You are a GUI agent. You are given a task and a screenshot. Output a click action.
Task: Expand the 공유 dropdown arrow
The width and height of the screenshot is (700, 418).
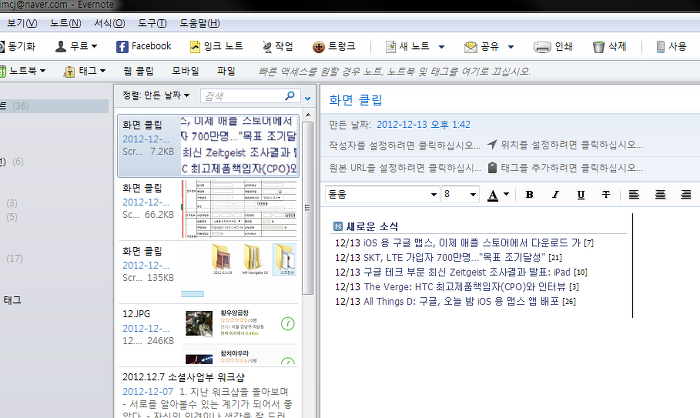(x=511, y=46)
